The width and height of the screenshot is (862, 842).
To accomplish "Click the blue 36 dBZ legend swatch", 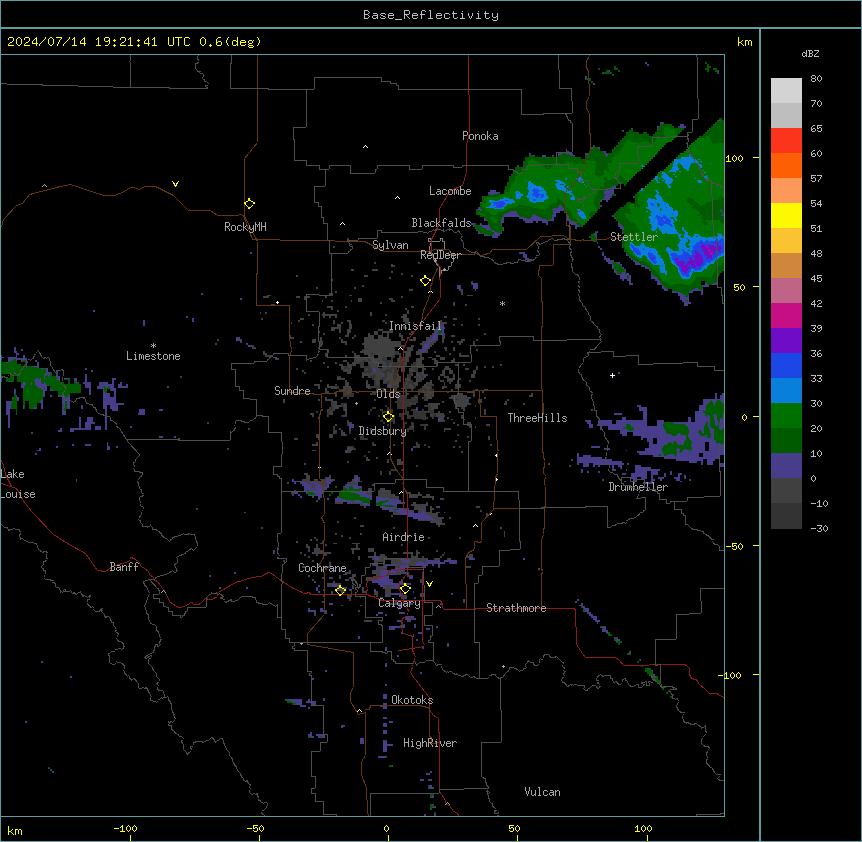I will coord(786,365).
